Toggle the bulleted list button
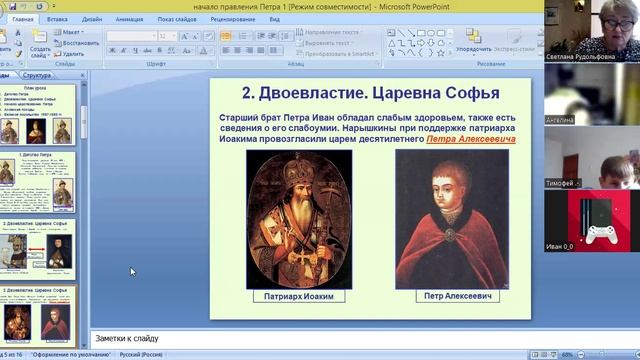640x360 pixels. (226, 36)
